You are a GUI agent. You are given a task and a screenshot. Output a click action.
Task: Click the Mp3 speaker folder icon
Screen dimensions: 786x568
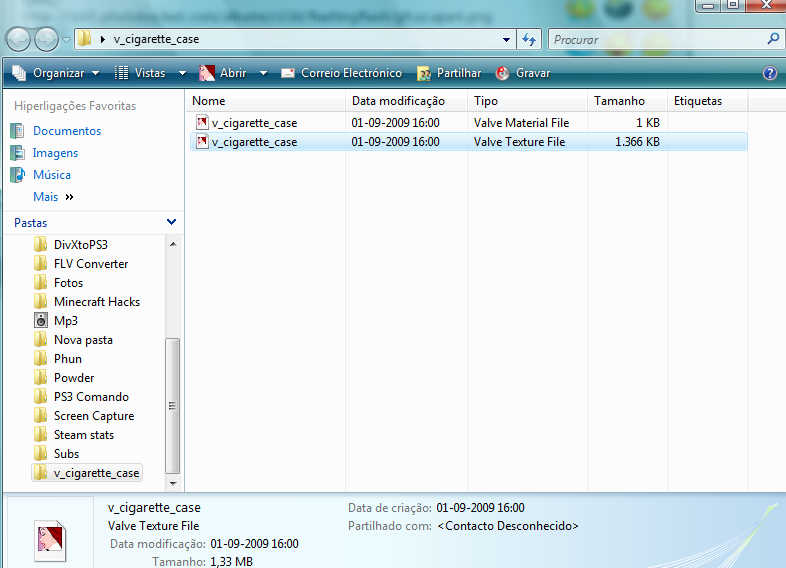pyautogui.click(x=41, y=320)
